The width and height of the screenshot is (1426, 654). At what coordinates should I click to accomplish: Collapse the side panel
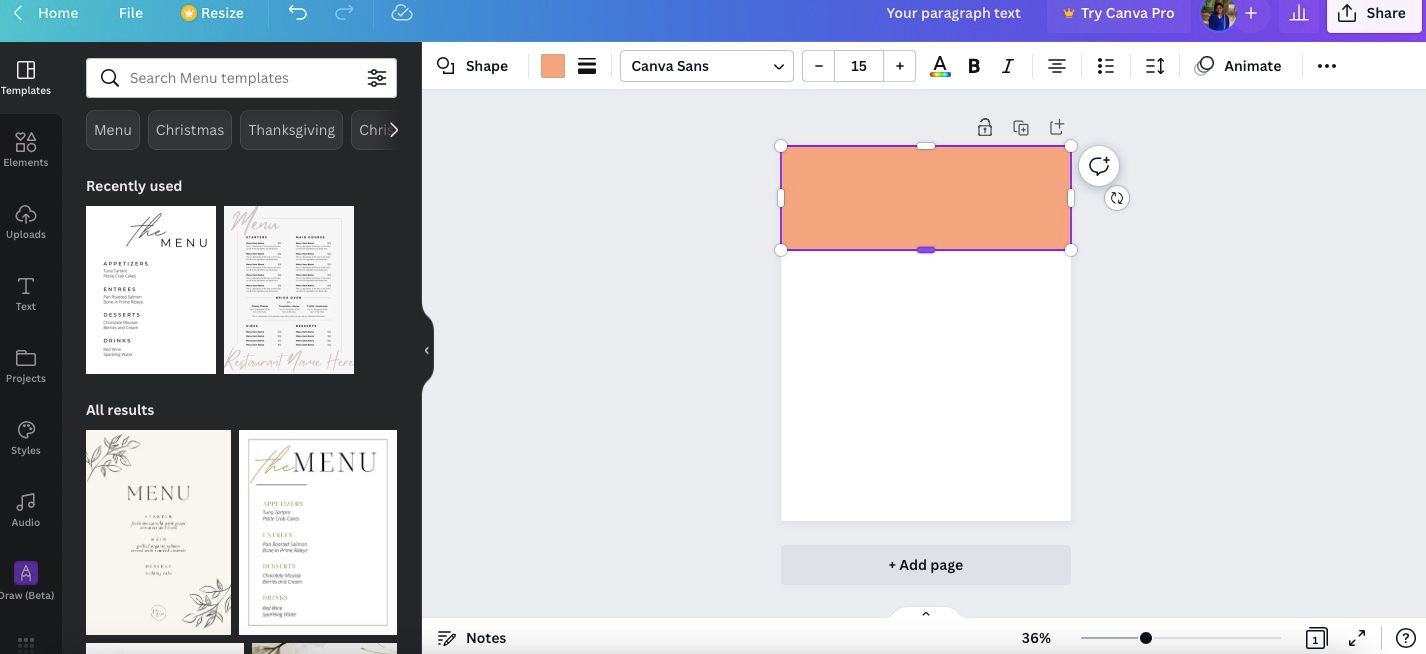pos(427,350)
